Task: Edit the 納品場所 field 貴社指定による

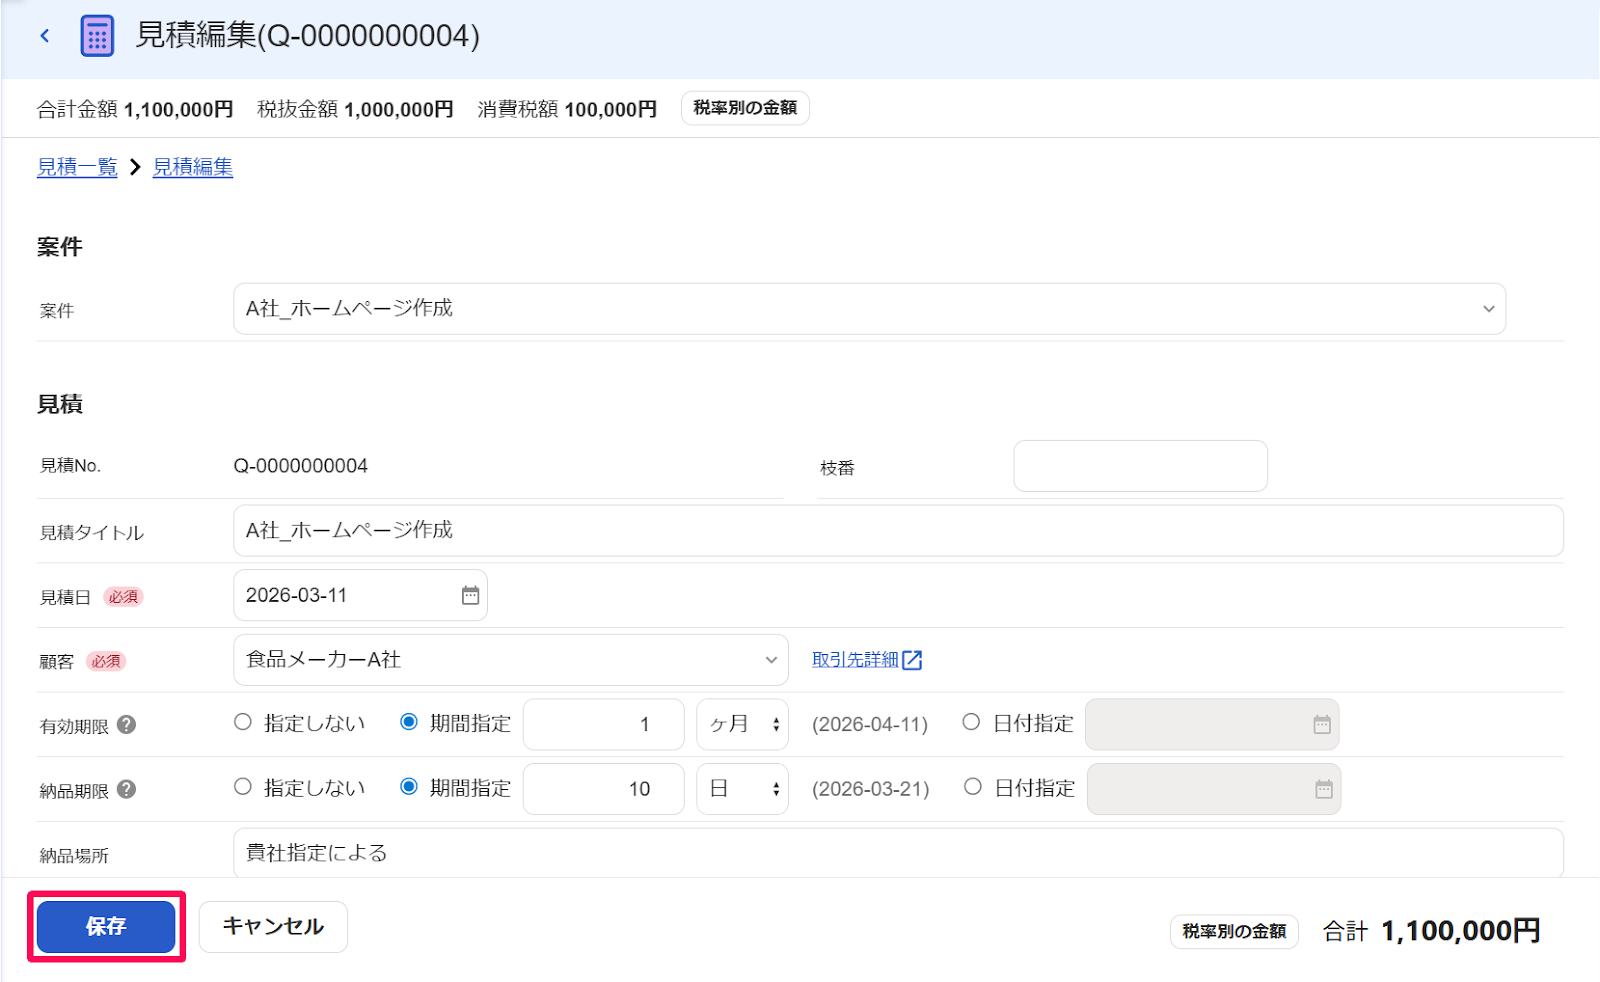Action: point(898,853)
